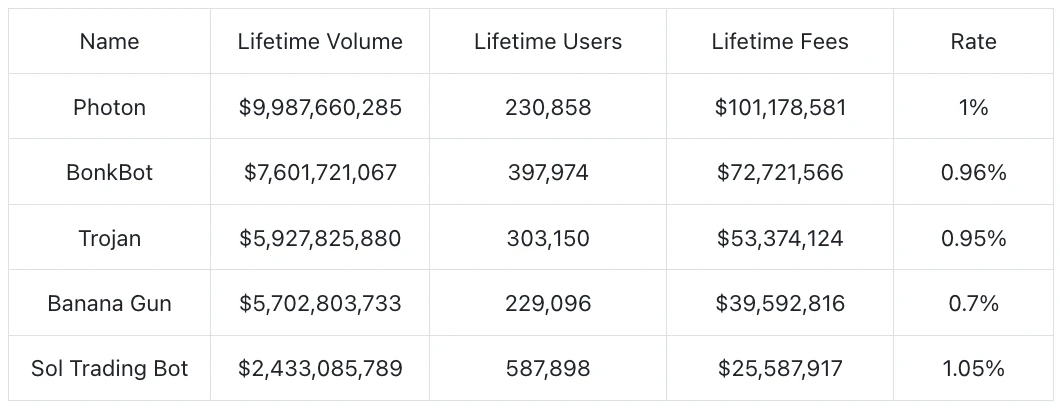The height and width of the screenshot is (408, 1060).
Task: Click Sol Trading Bot's 1.05% rate
Action: (973, 369)
